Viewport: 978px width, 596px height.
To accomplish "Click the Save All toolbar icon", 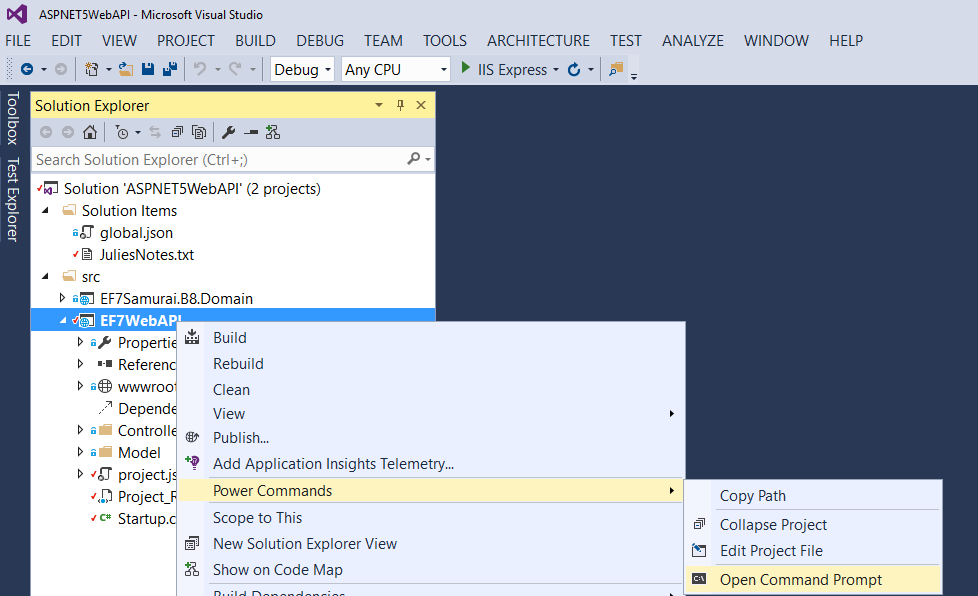I will [168, 69].
